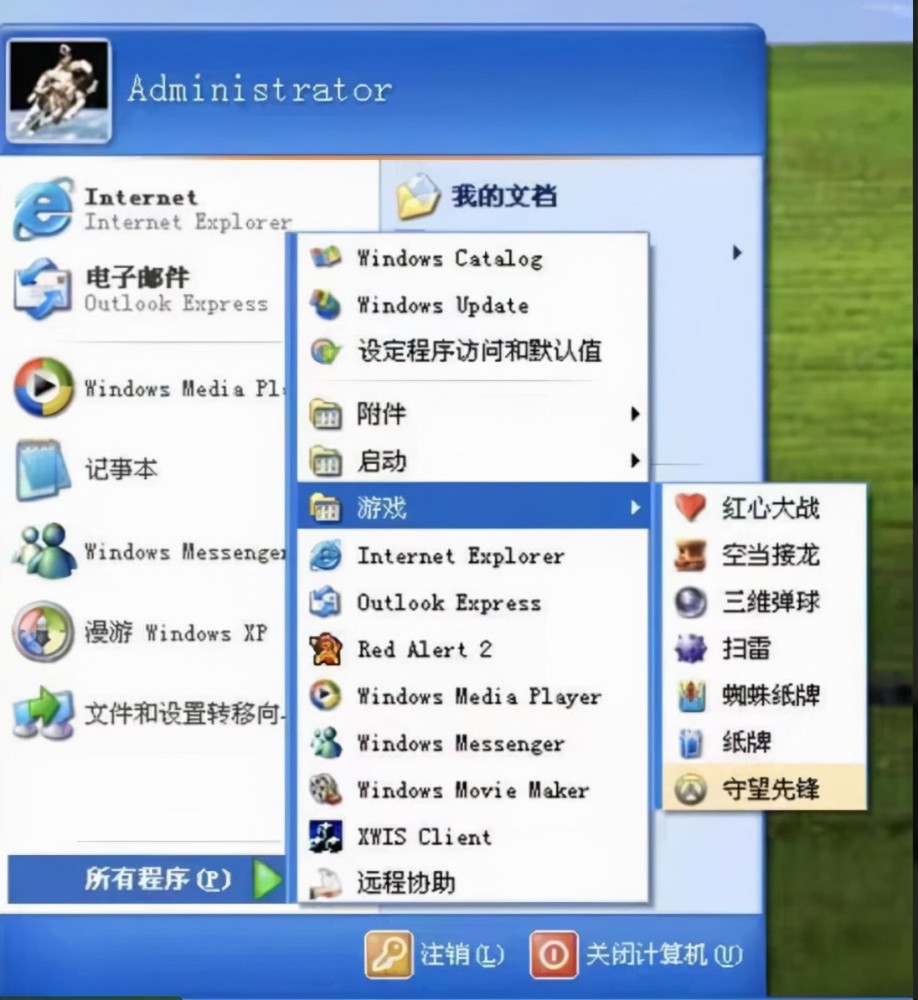Click the 关闭计算机(U) shut down button

coord(637,955)
